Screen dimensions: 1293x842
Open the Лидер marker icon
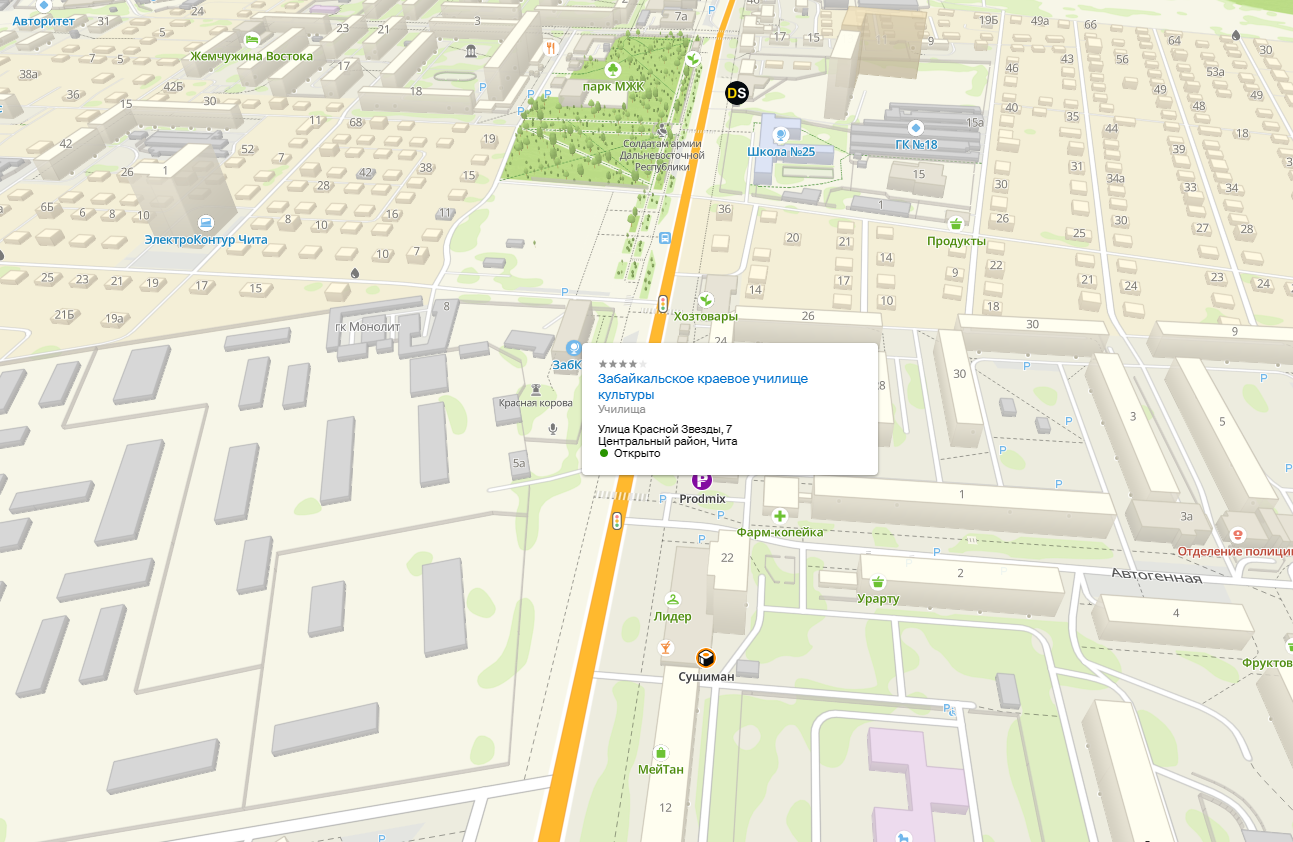pos(673,600)
